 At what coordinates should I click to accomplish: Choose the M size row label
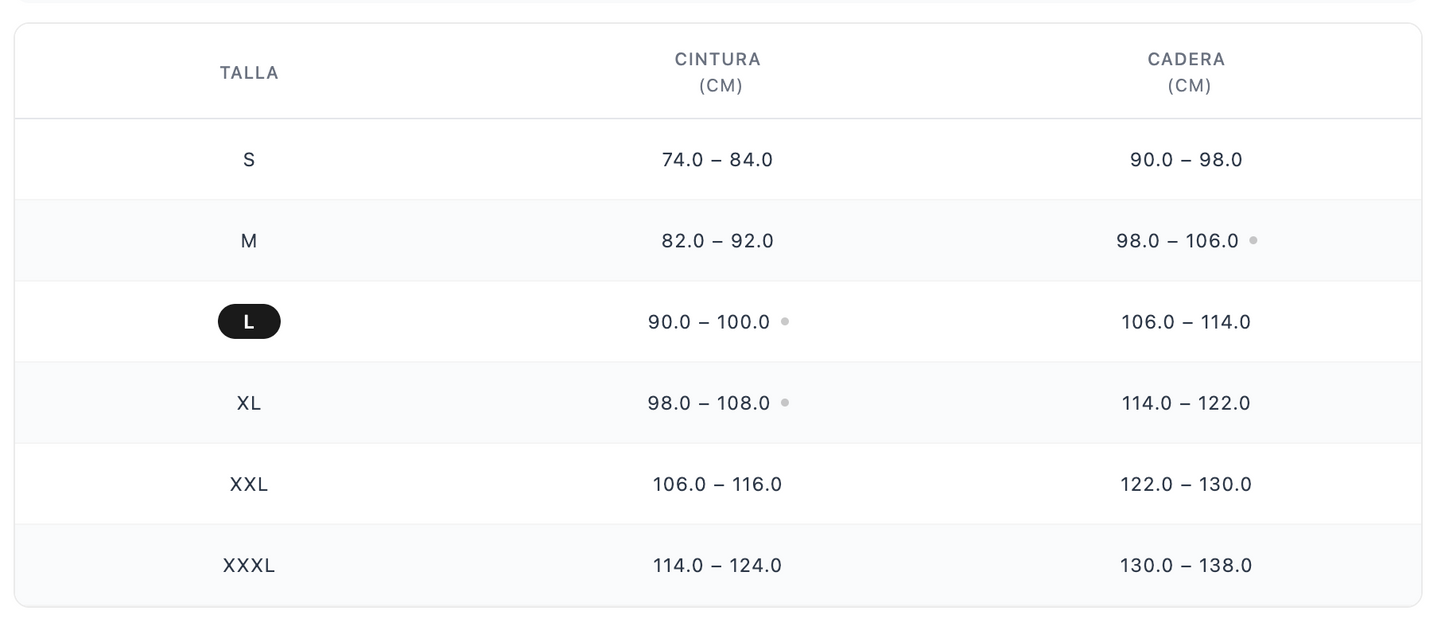click(x=249, y=241)
